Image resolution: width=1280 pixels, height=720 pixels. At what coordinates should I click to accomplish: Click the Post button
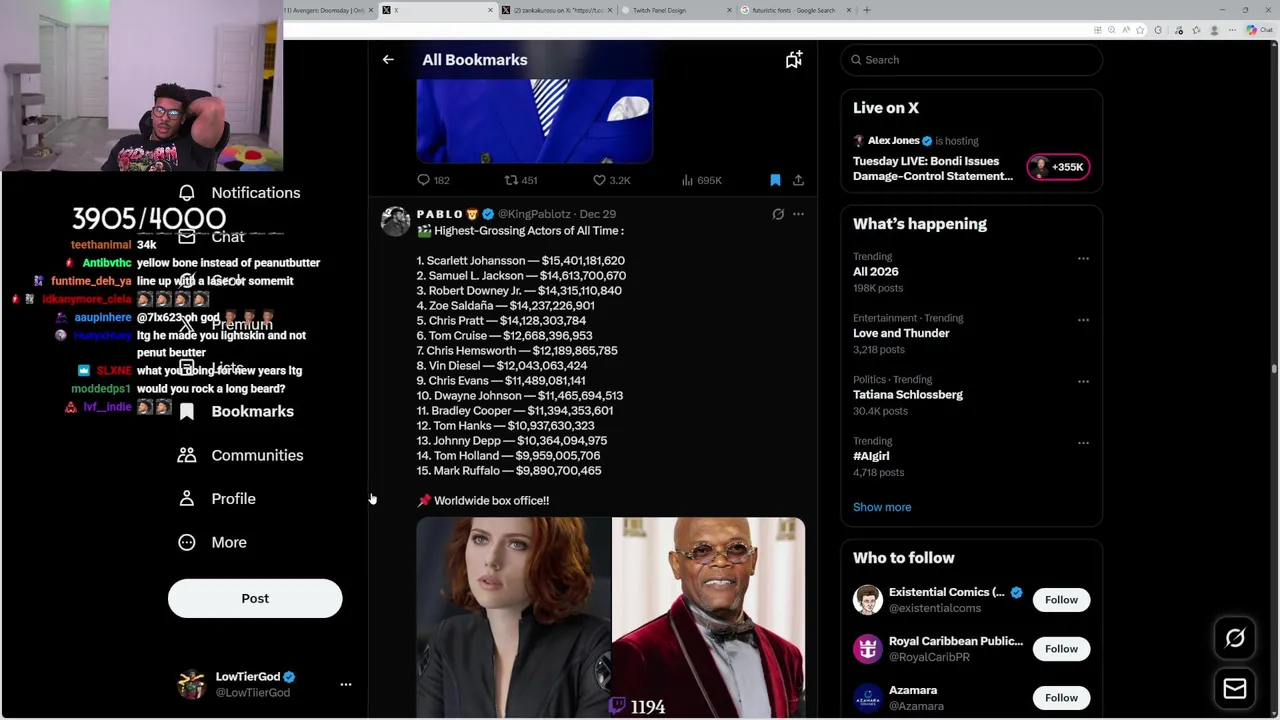point(255,598)
